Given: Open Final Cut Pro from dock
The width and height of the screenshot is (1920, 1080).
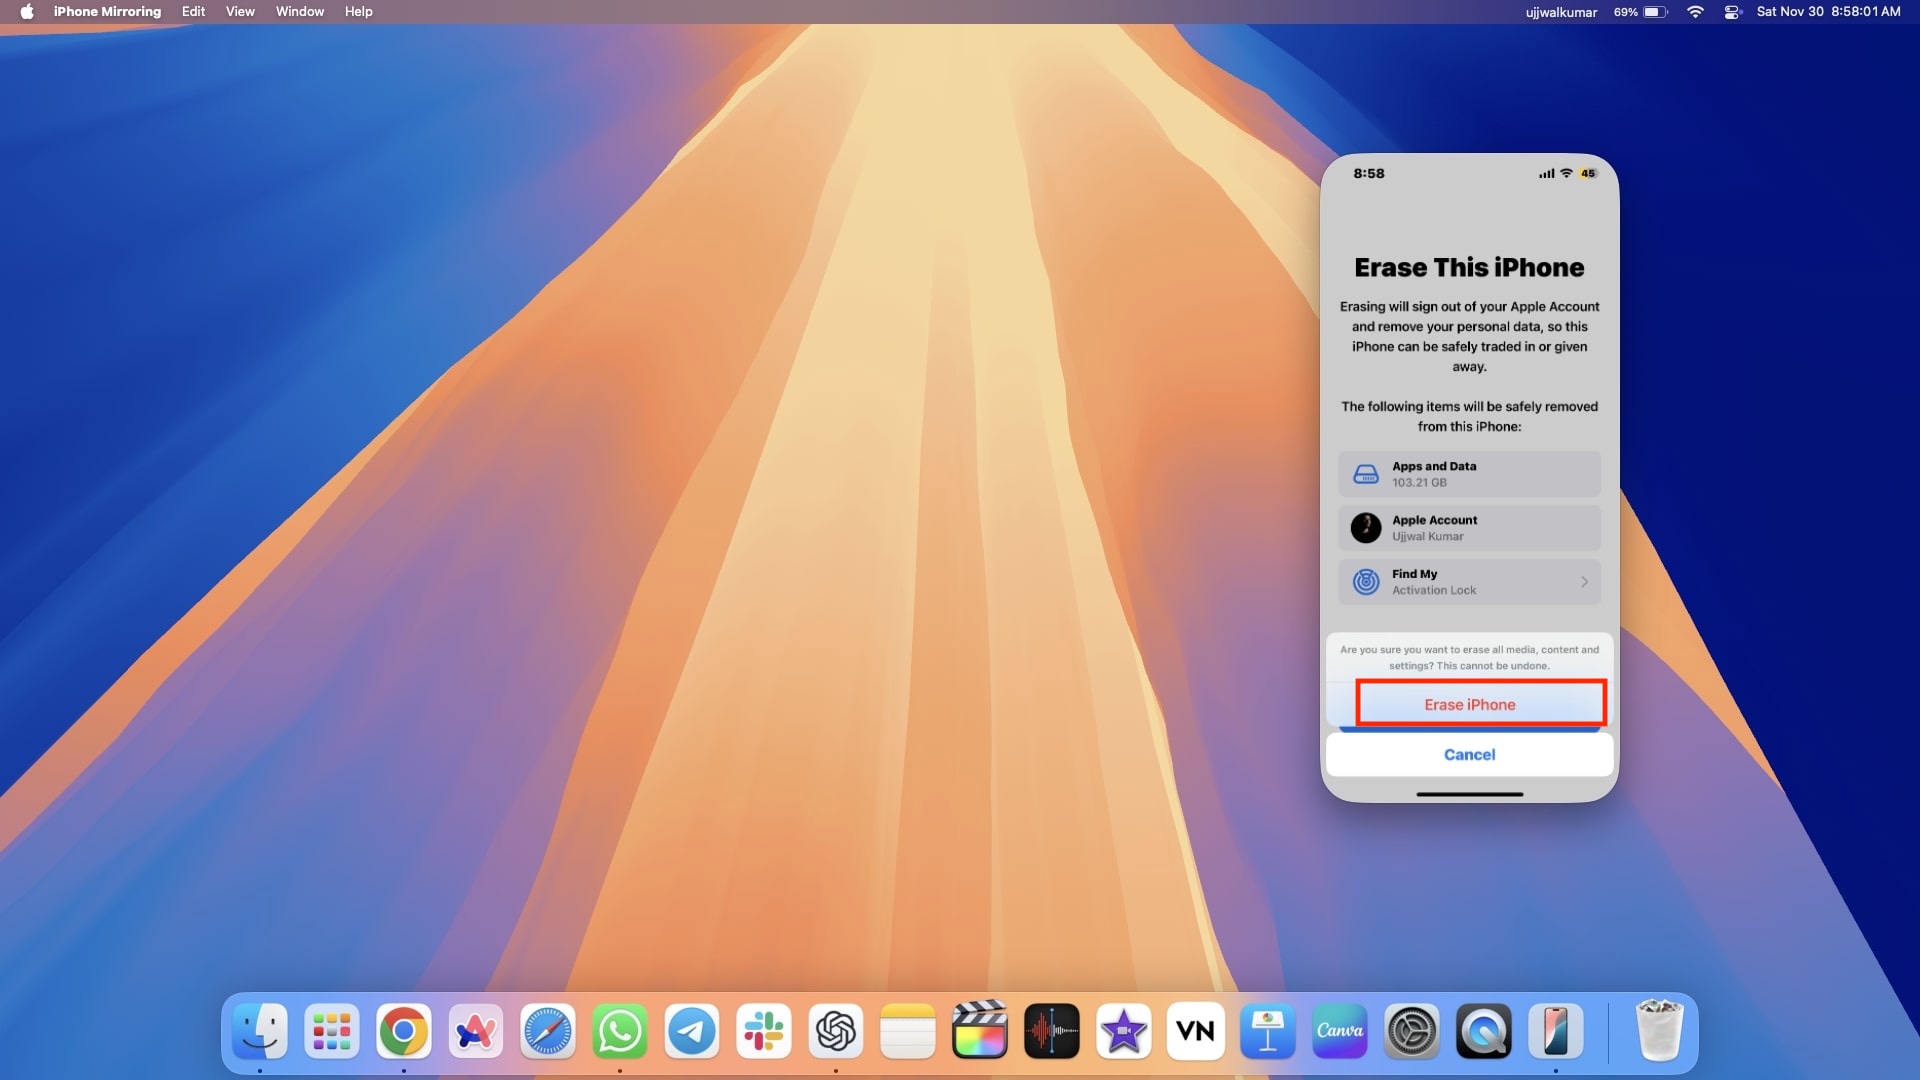Looking at the screenshot, I should tap(981, 1031).
